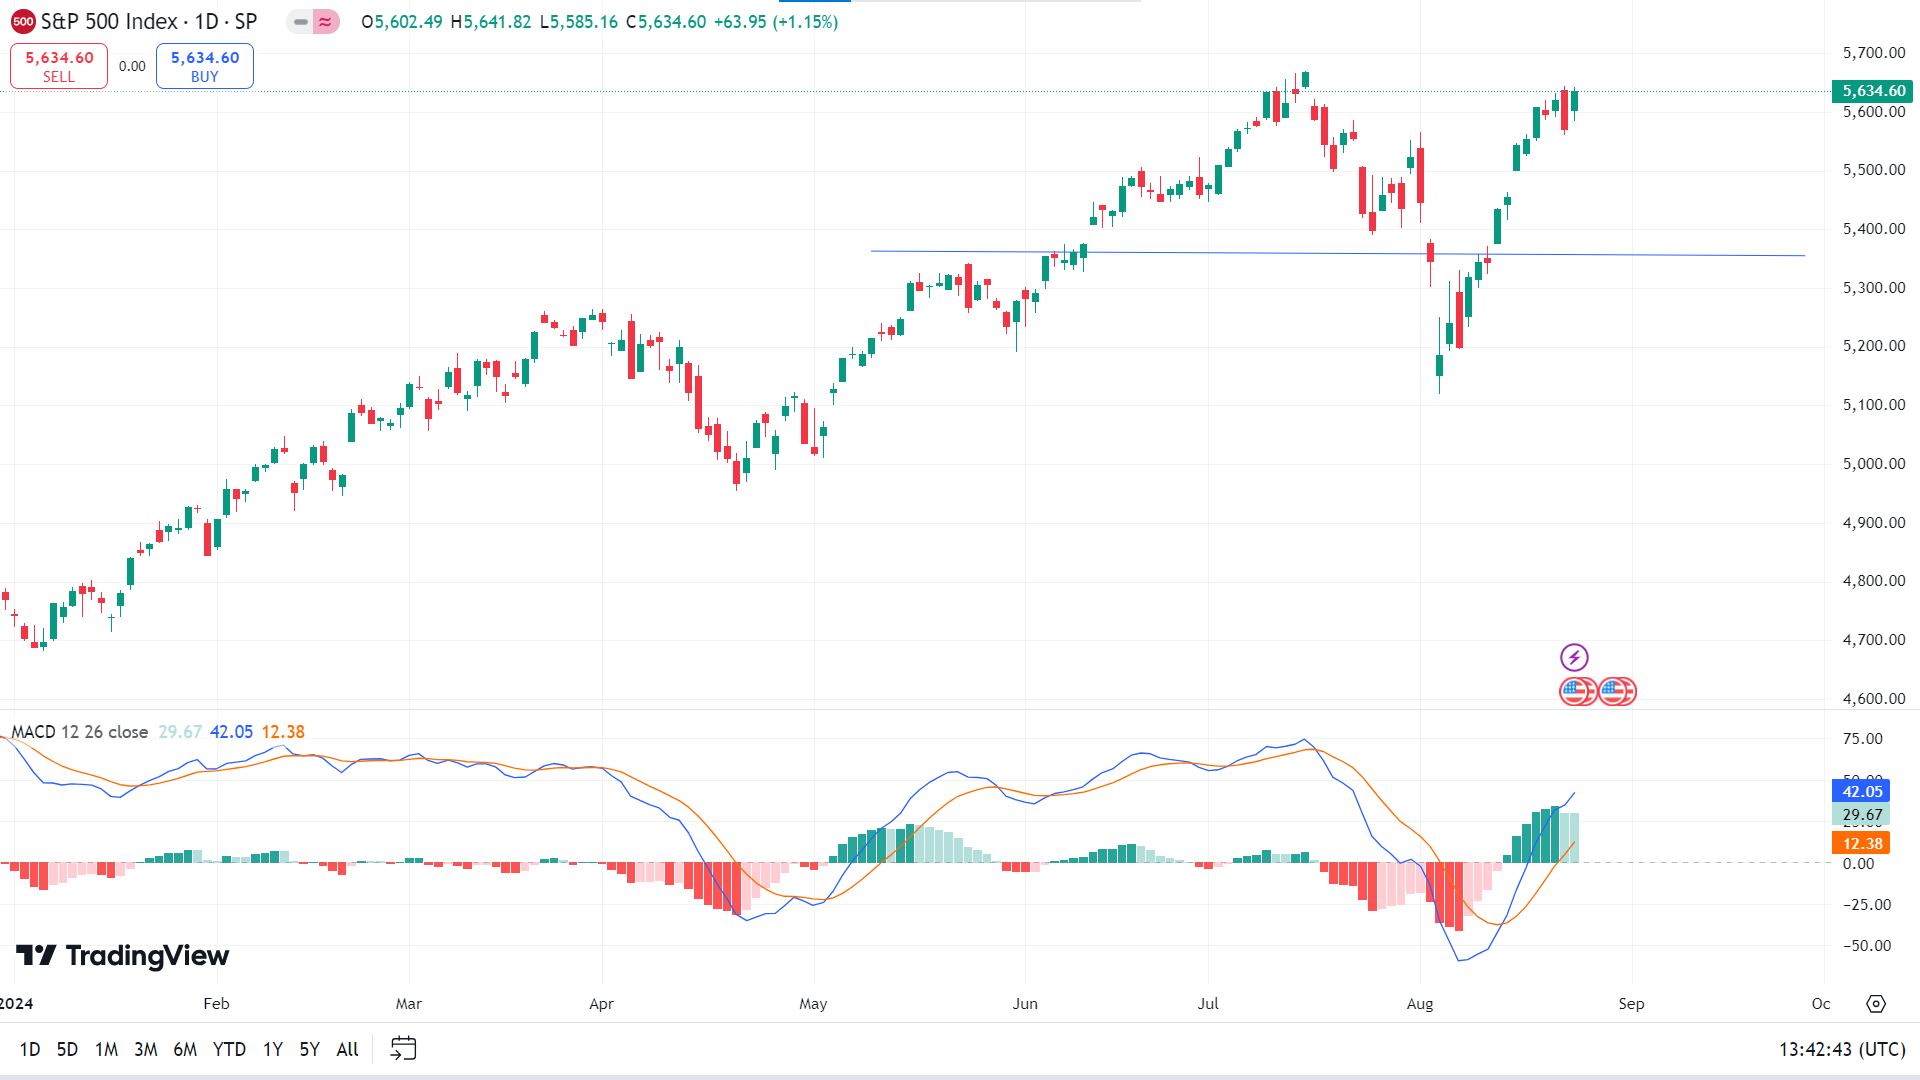
Task: Click the MACD value 42.05 in legend
Action: click(231, 732)
